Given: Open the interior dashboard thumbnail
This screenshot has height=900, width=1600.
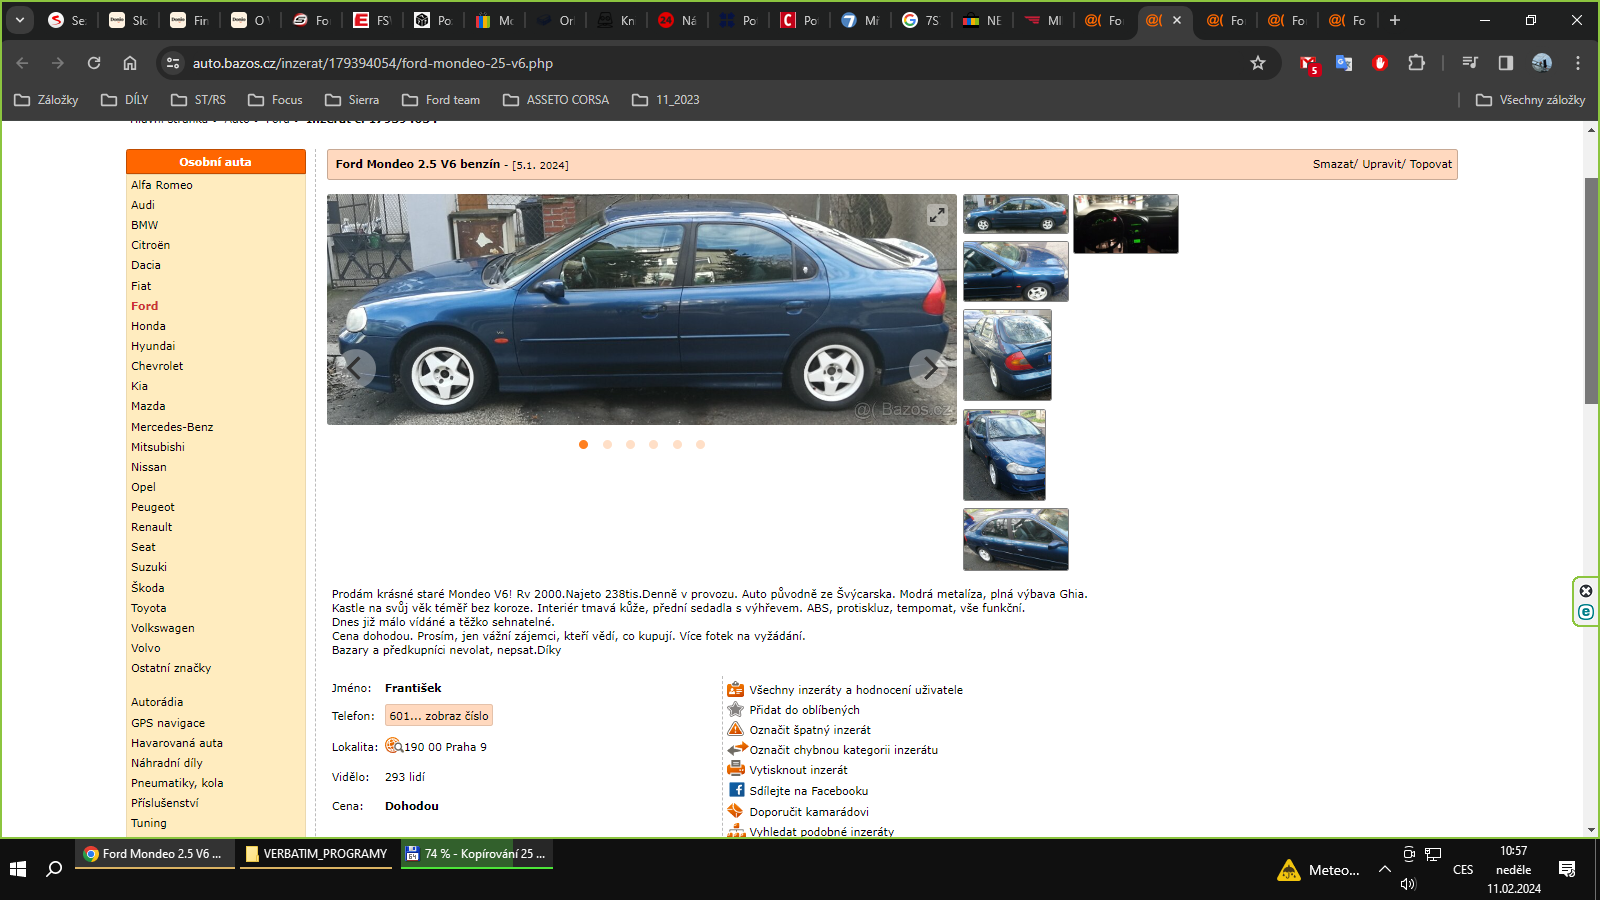Looking at the screenshot, I should tap(1126, 224).
